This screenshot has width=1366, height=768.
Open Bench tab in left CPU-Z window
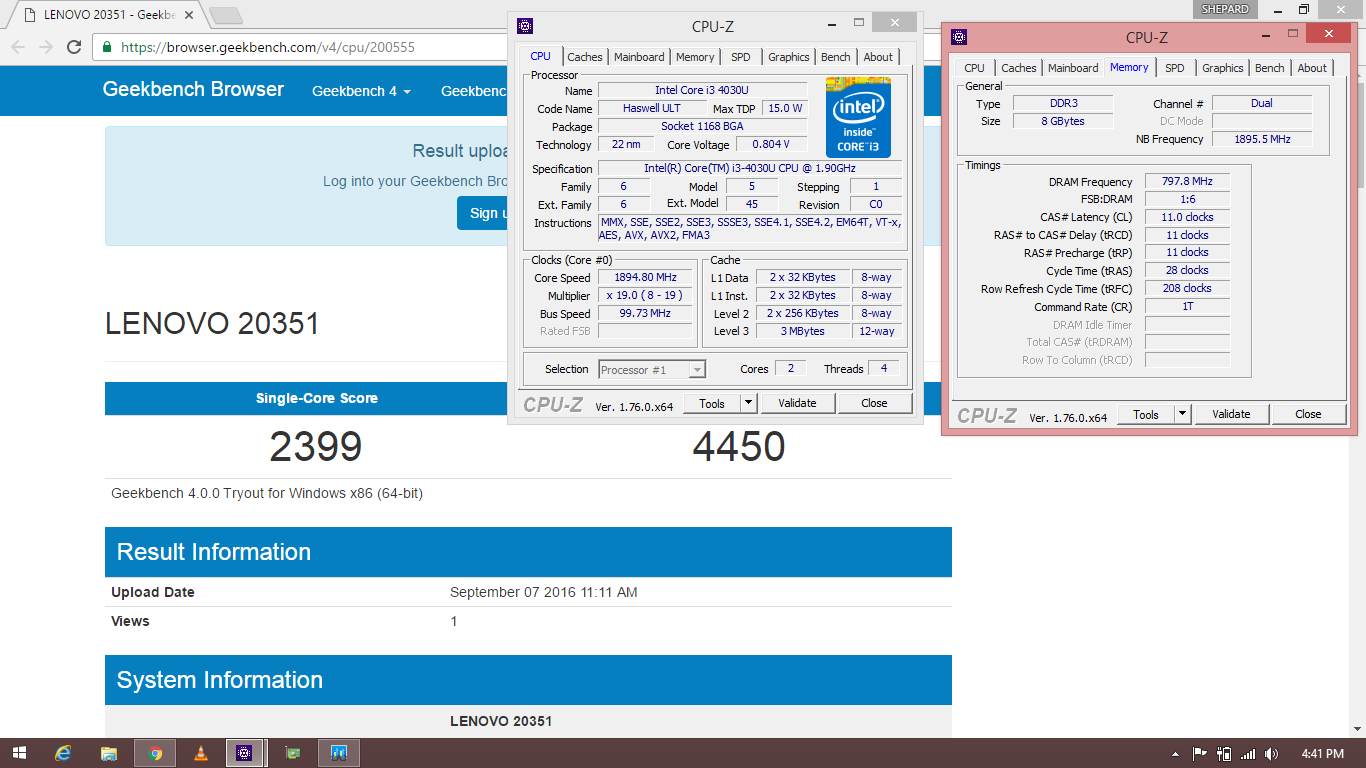(x=836, y=57)
